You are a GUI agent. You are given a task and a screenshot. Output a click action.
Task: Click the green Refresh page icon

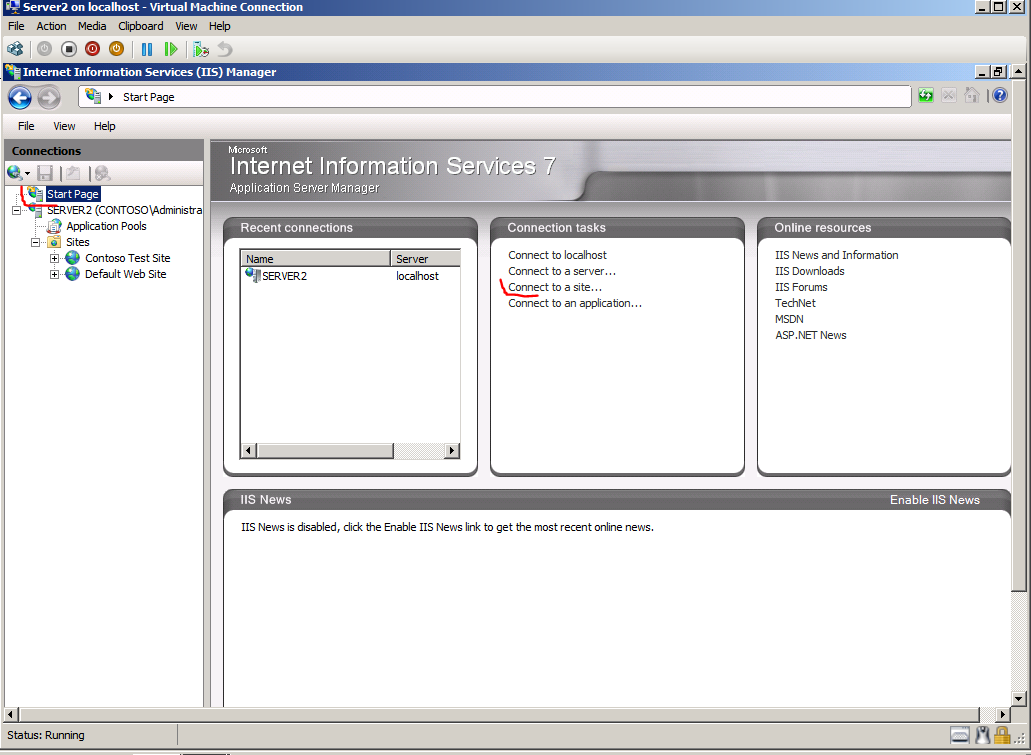tap(926, 96)
